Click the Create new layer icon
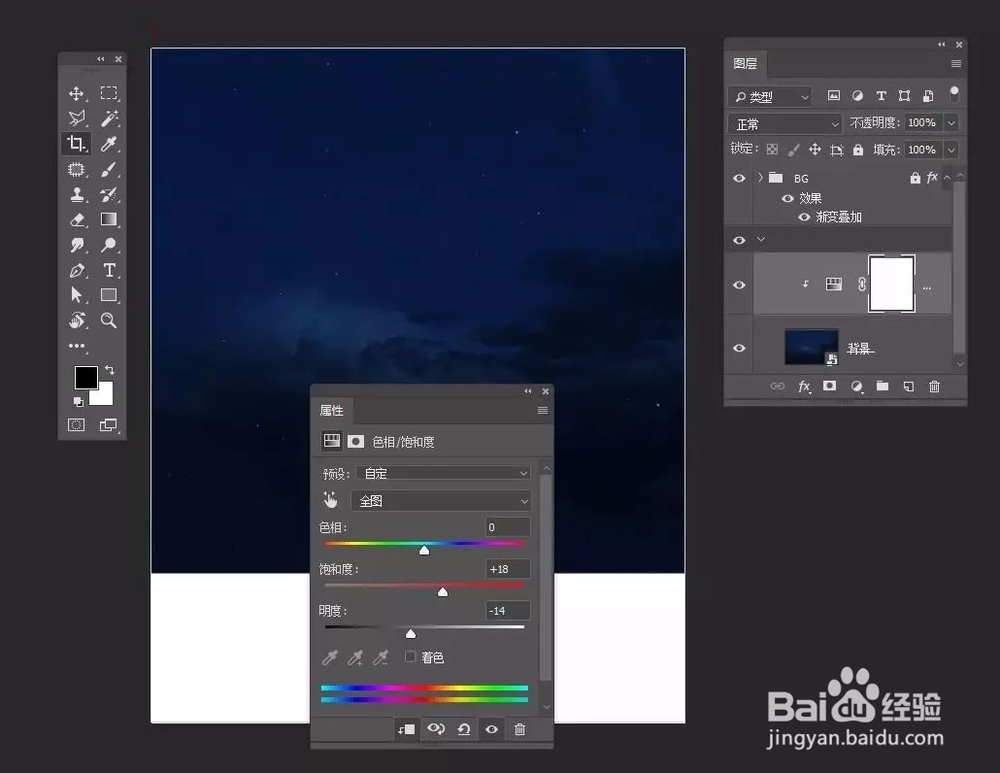 (x=907, y=386)
